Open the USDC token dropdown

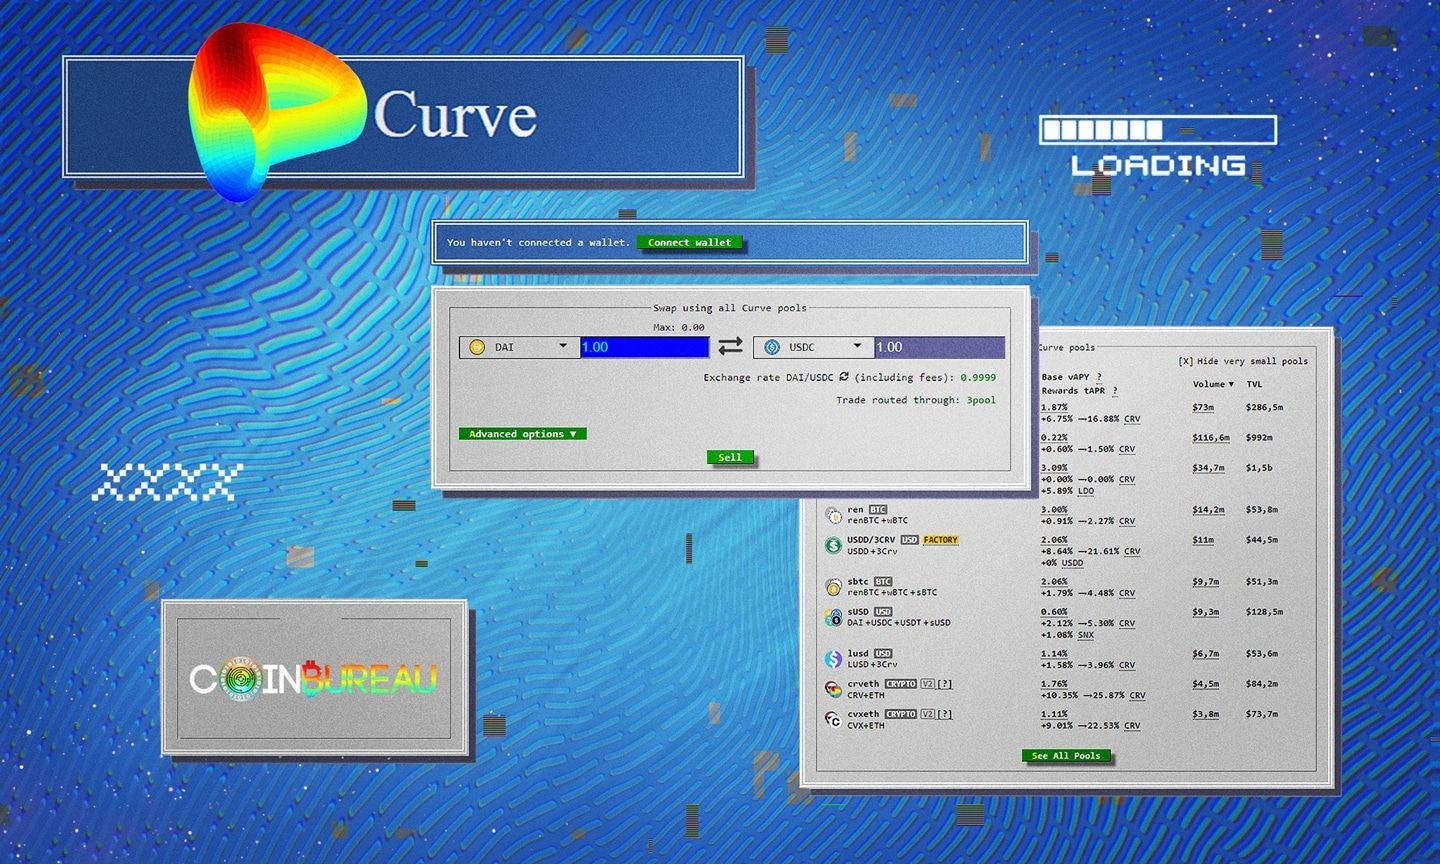(858, 347)
